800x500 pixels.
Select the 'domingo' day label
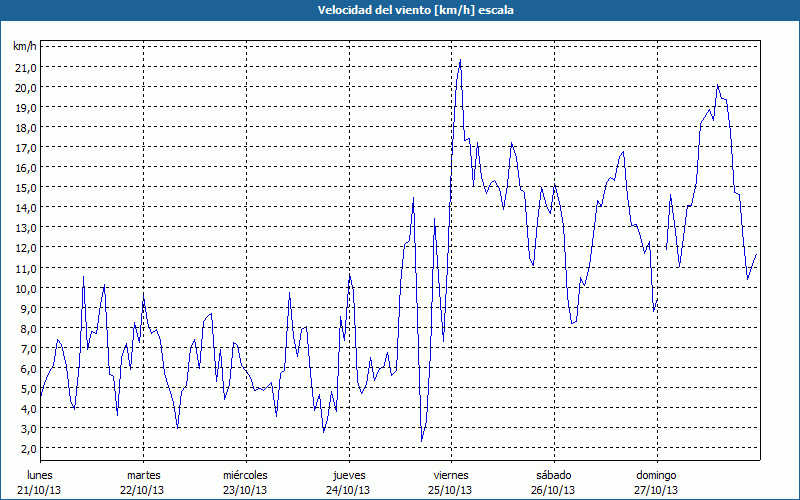coord(656,475)
